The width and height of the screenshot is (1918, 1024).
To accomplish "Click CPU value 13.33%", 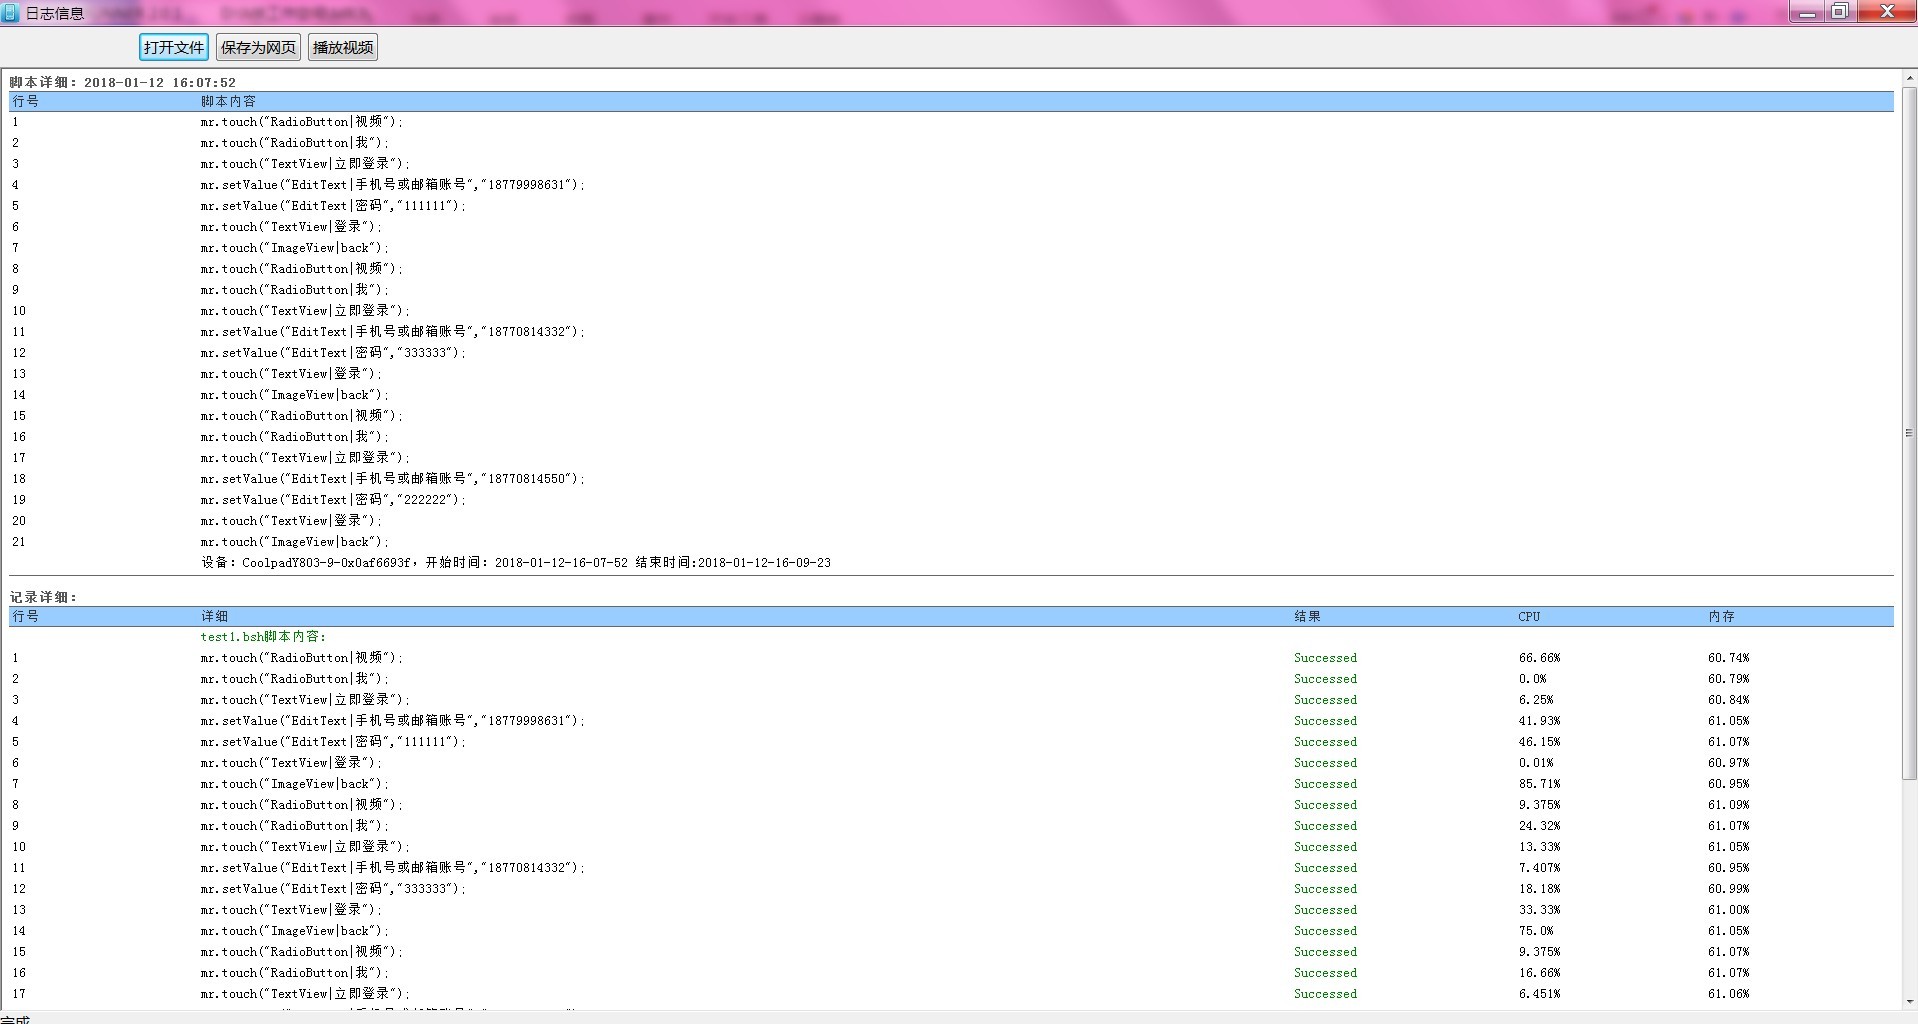I will point(1539,847).
